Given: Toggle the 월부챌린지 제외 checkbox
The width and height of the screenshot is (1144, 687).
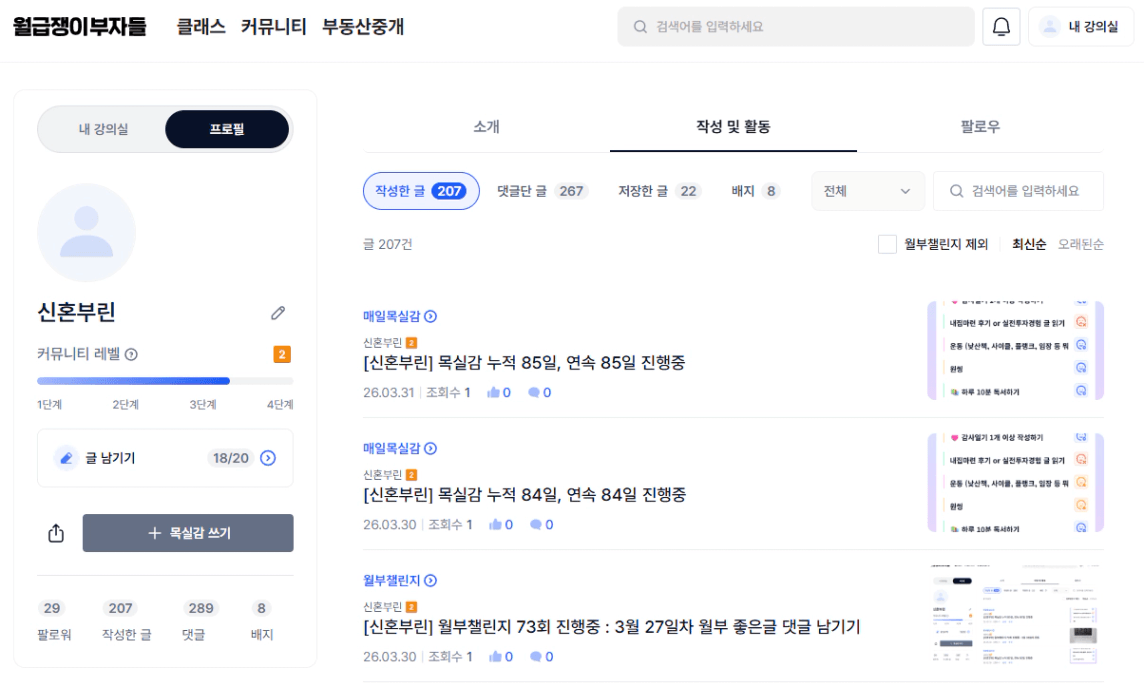Looking at the screenshot, I should tap(887, 244).
